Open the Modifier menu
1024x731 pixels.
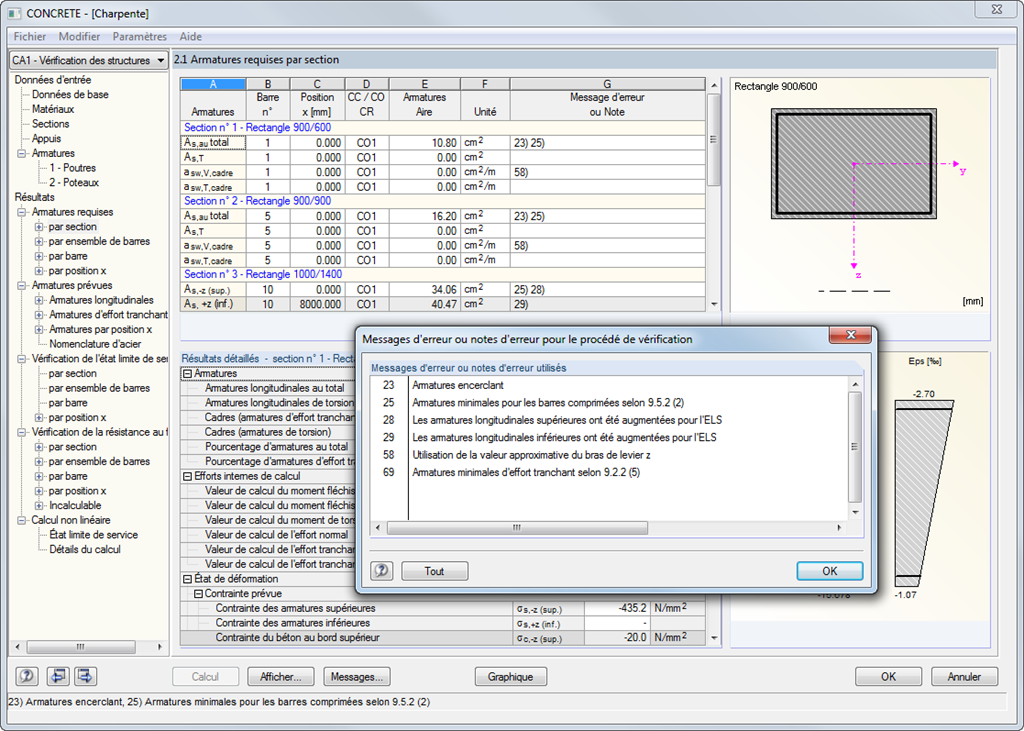click(79, 37)
